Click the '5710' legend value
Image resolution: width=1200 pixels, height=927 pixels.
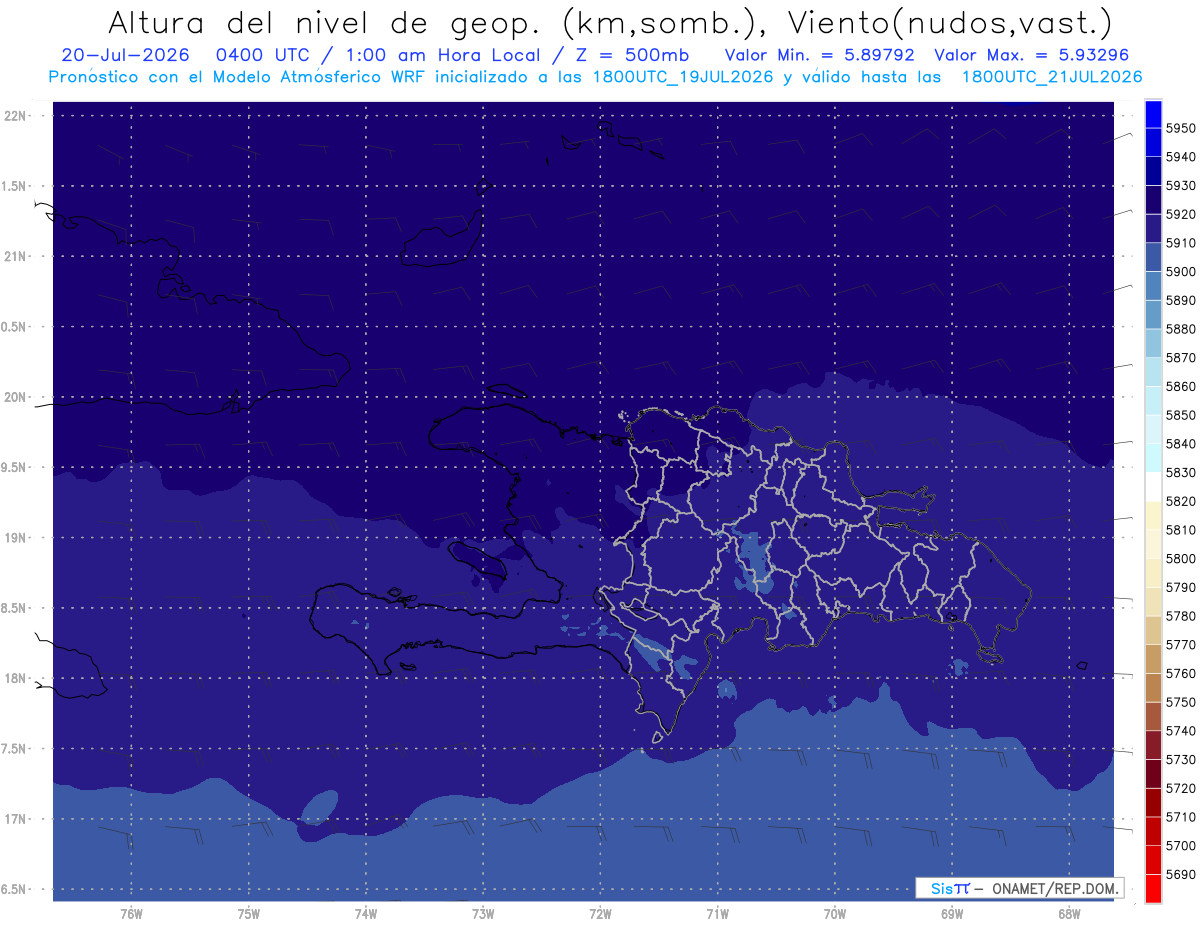coord(1181,817)
